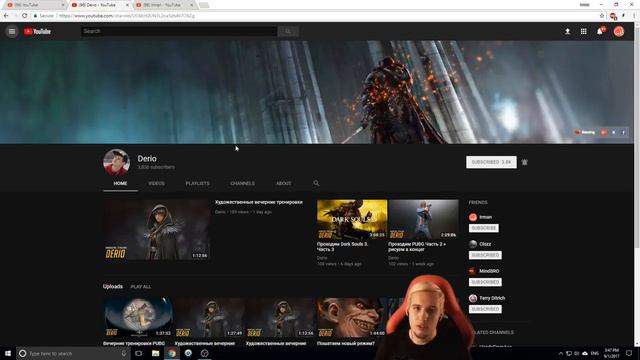
Task: Reload the page via the refresh icon
Action: point(24,16)
